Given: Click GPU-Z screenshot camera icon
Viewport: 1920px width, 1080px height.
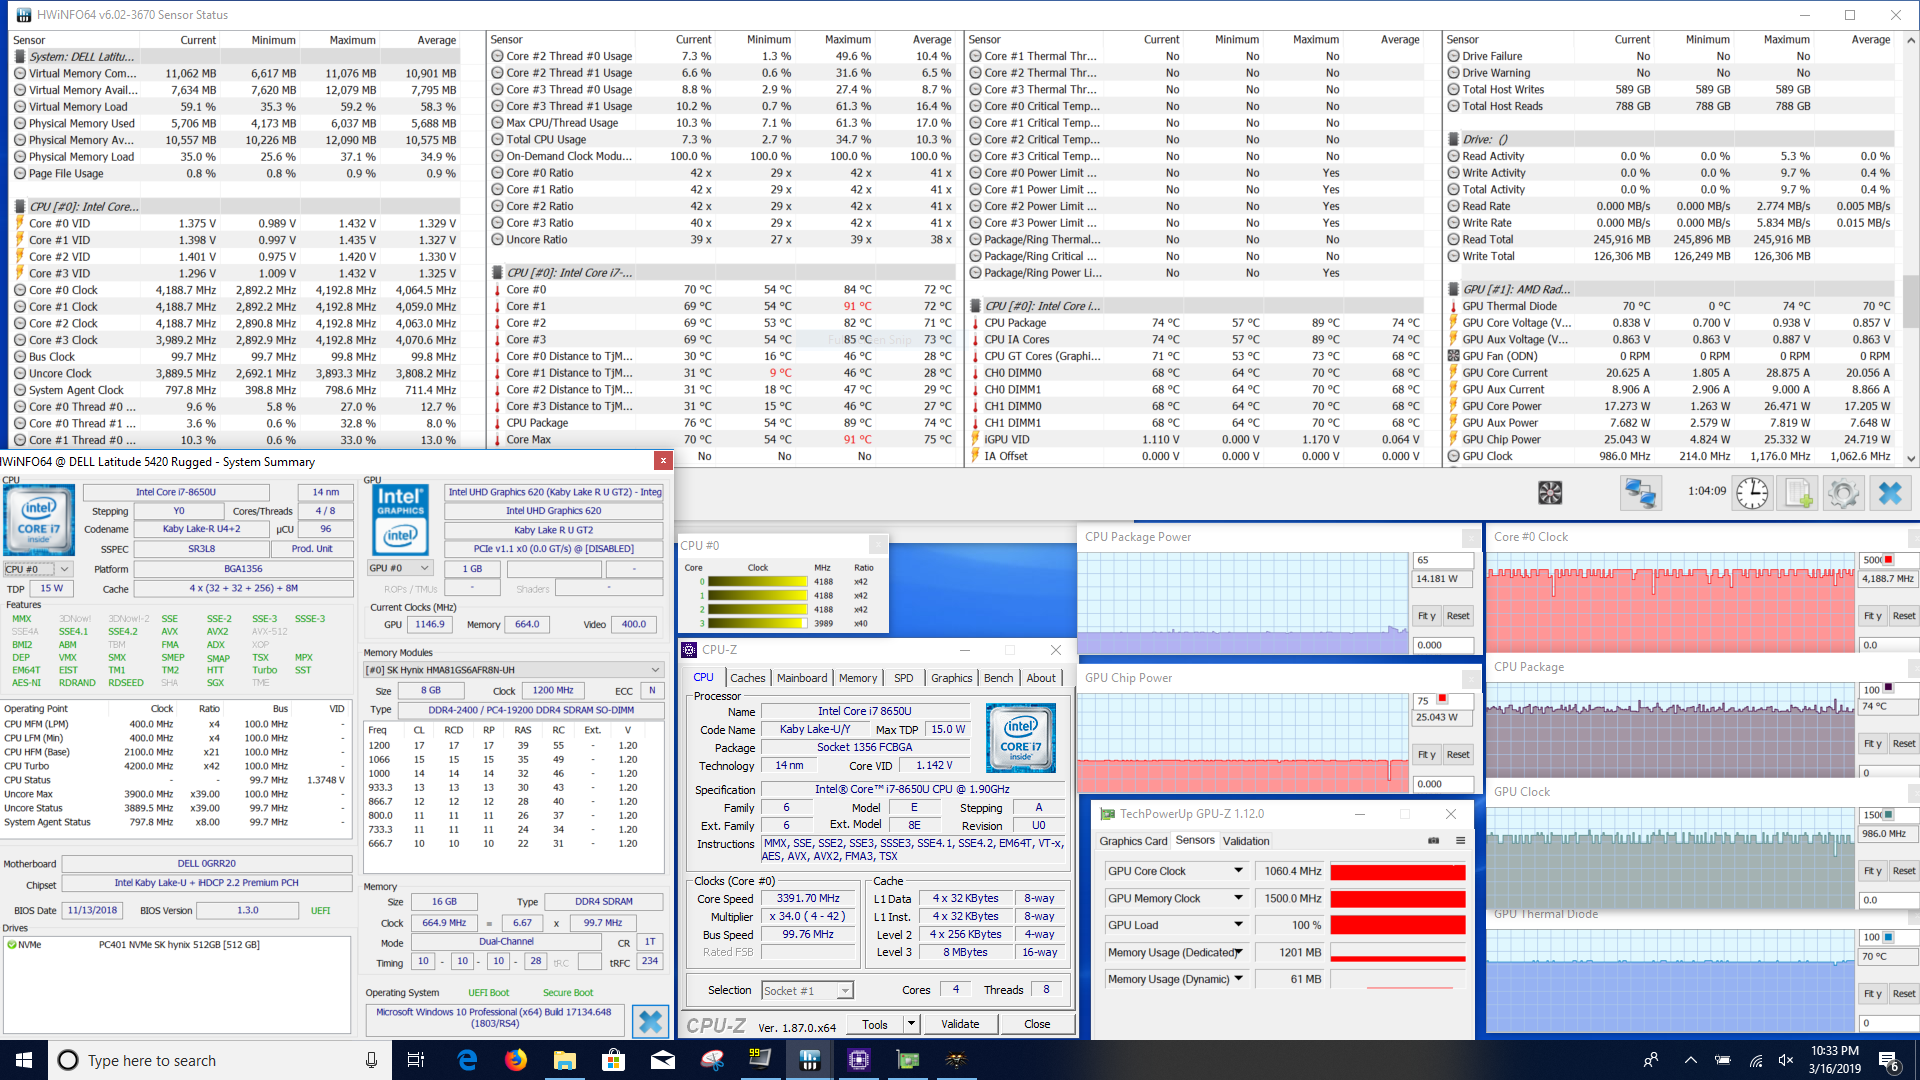Looking at the screenshot, I should click(x=1433, y=841).
